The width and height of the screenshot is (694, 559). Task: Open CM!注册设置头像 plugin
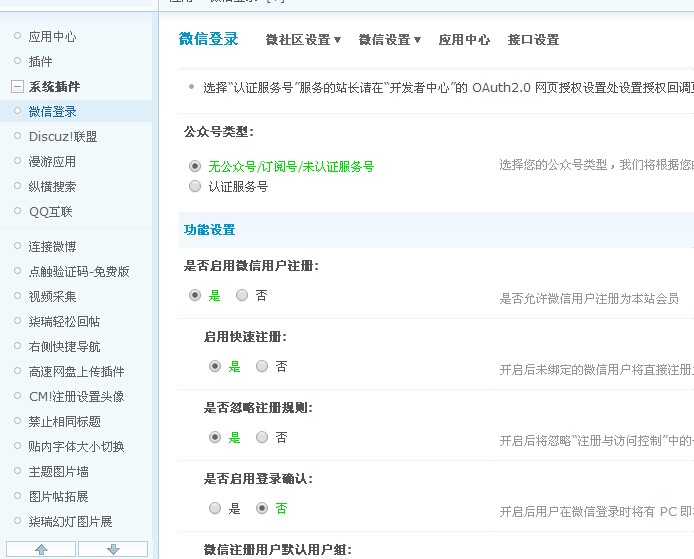(x=76, y=397)
